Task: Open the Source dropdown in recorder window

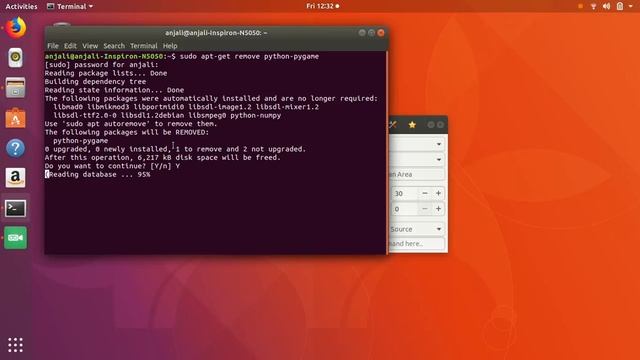Action: pyautogui.click(x=416, y=229)
